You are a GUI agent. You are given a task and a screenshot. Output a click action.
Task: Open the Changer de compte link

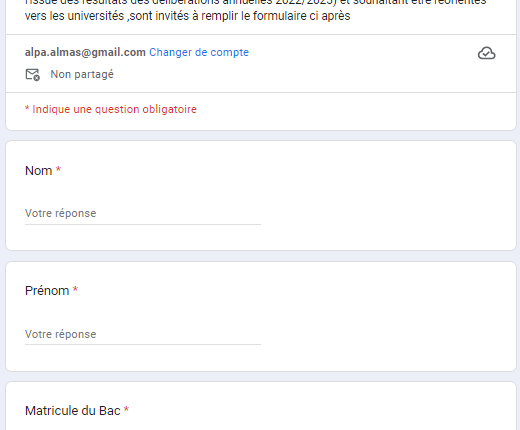tap(199, 52)
